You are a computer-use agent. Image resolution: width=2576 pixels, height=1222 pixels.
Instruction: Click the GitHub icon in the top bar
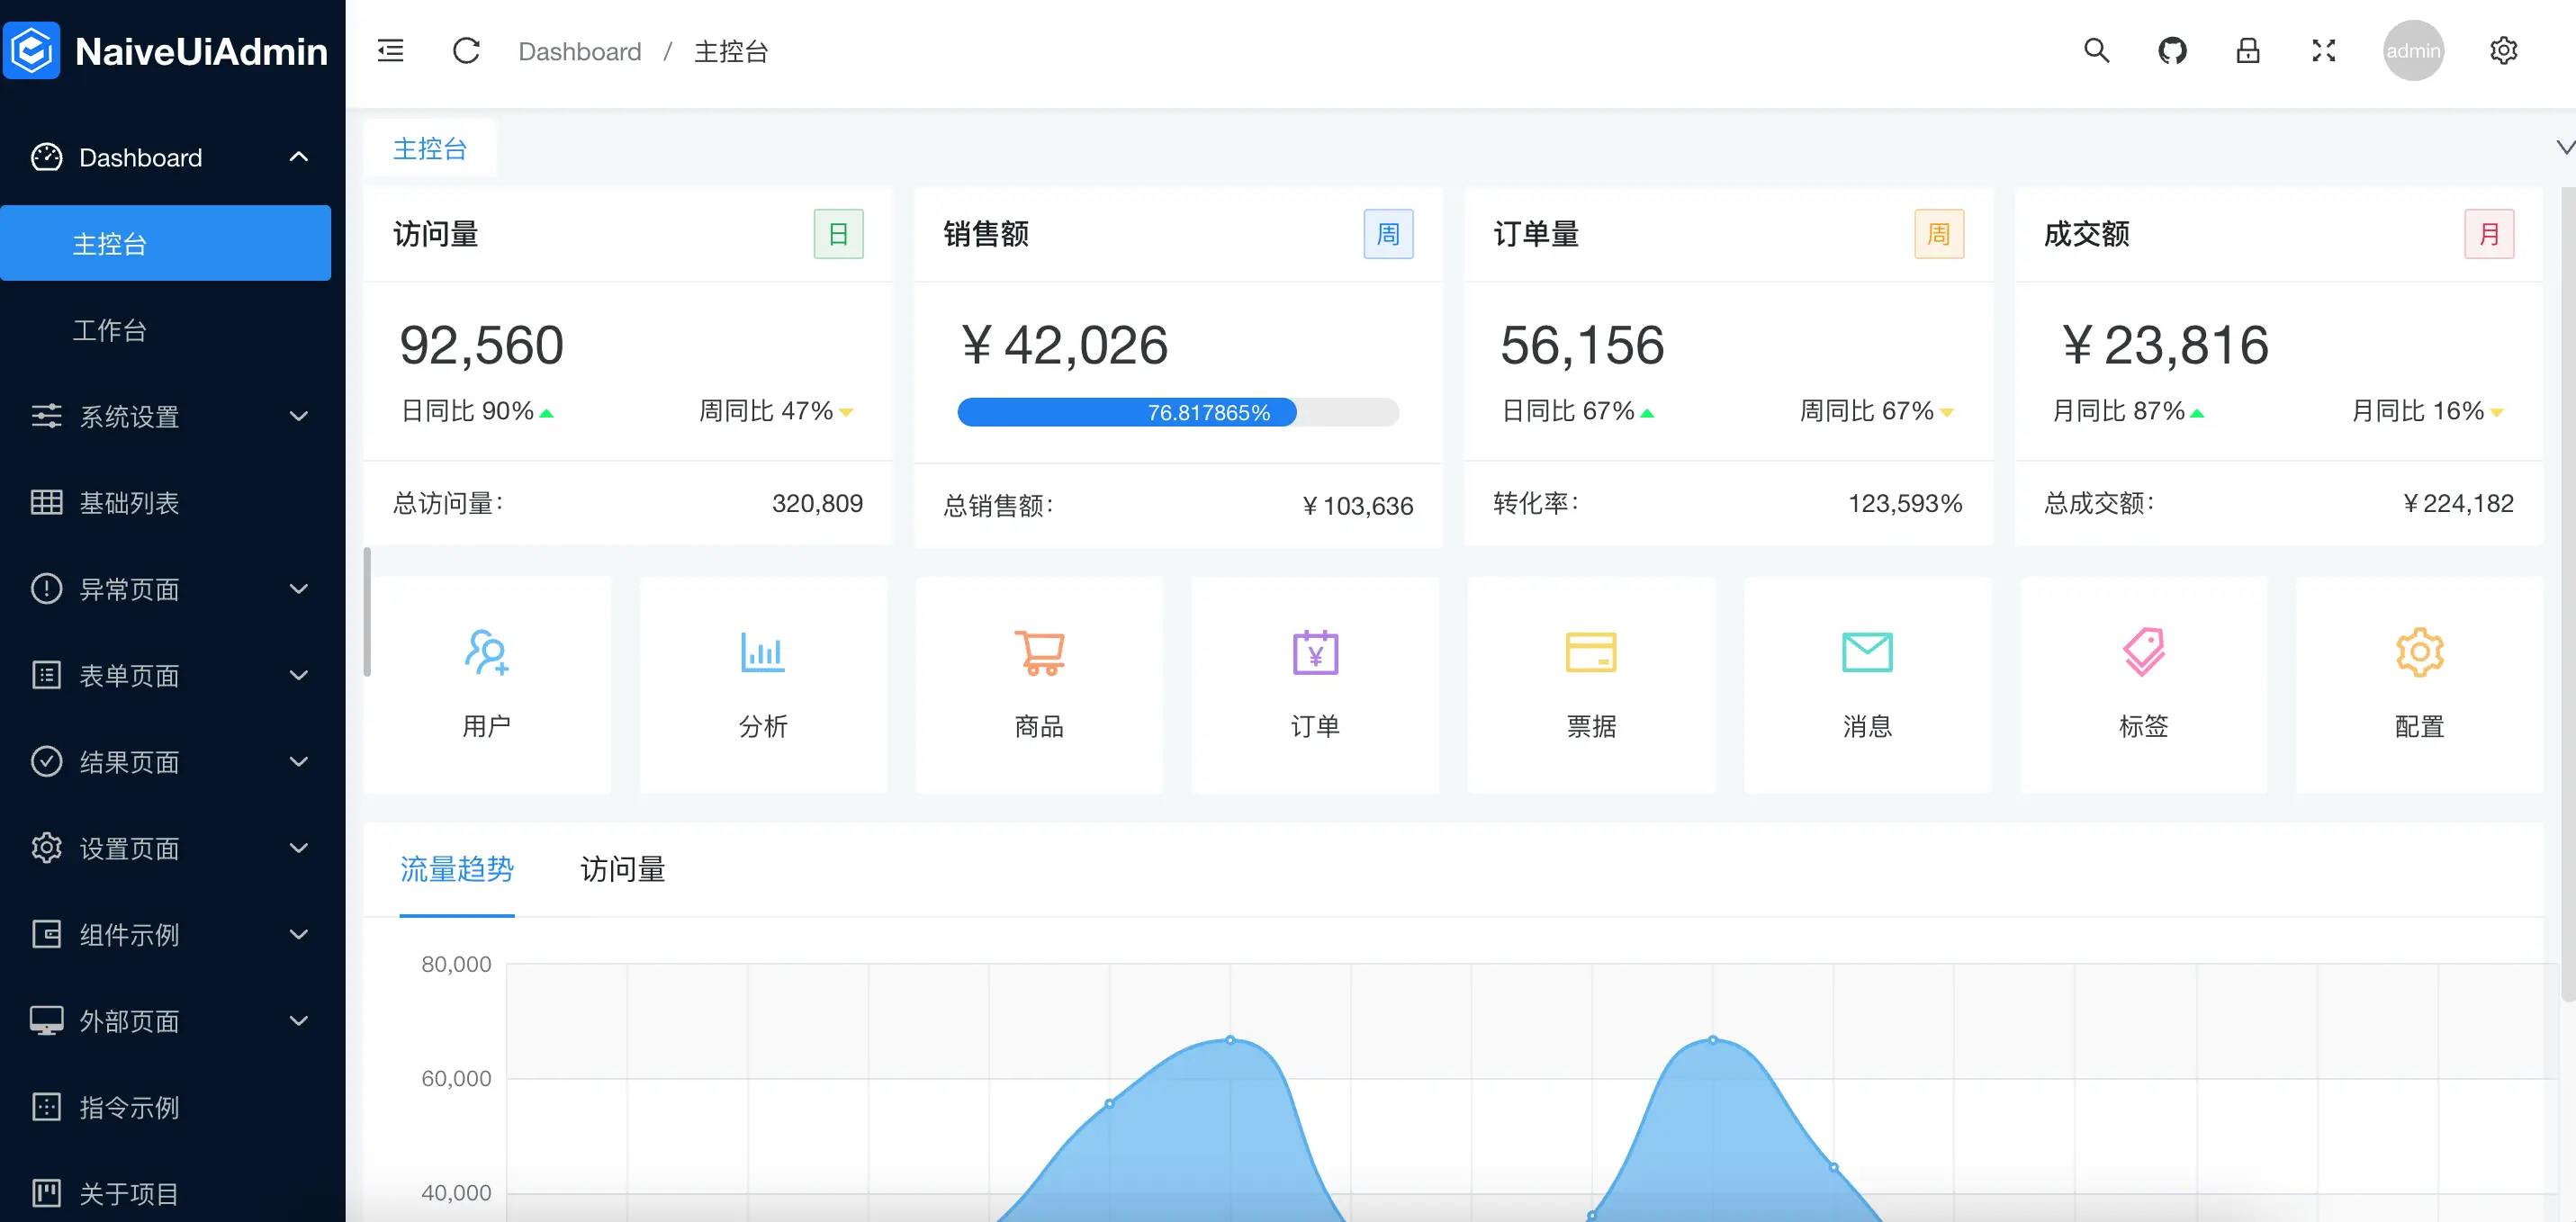pyautogui.click(x=2172, y=50)
